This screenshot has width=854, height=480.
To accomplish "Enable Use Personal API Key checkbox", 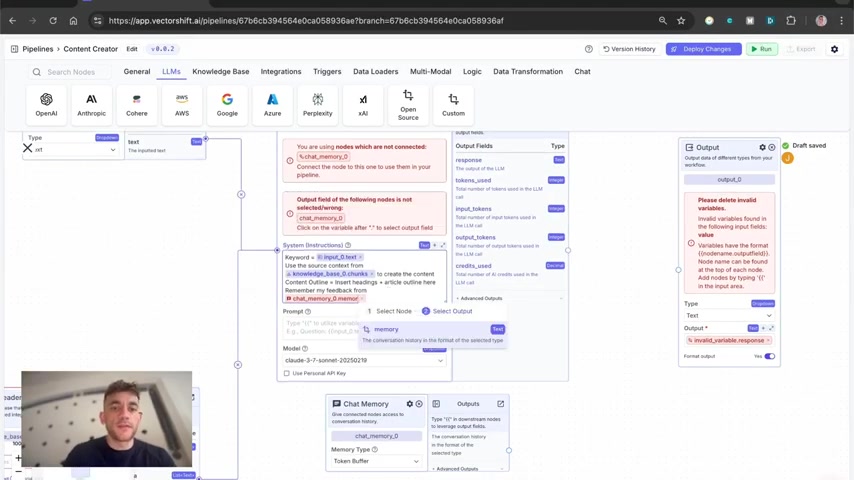I will [x=287, y=373].
